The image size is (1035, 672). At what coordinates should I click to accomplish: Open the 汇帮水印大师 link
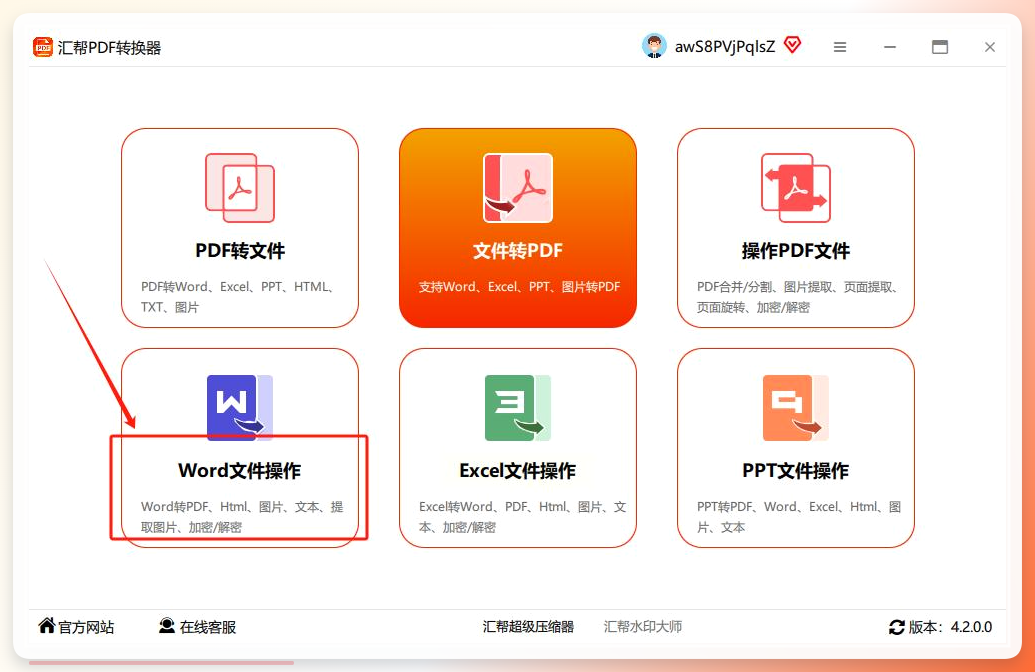click(643, 626)
